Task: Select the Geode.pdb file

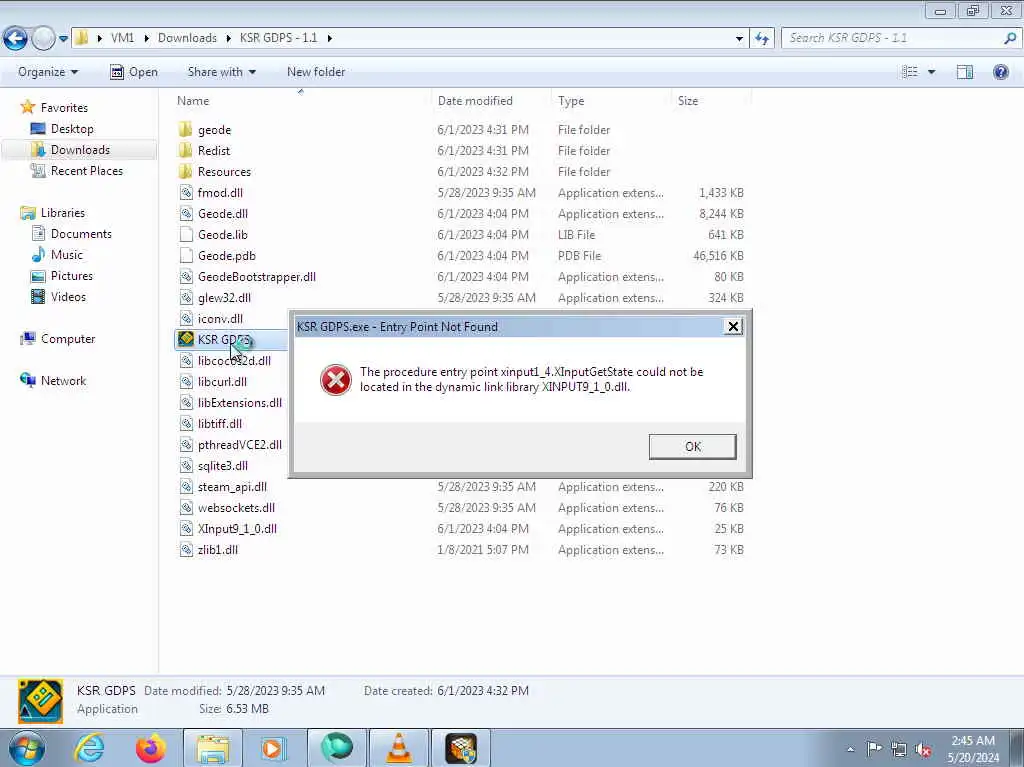Action: 227,255
